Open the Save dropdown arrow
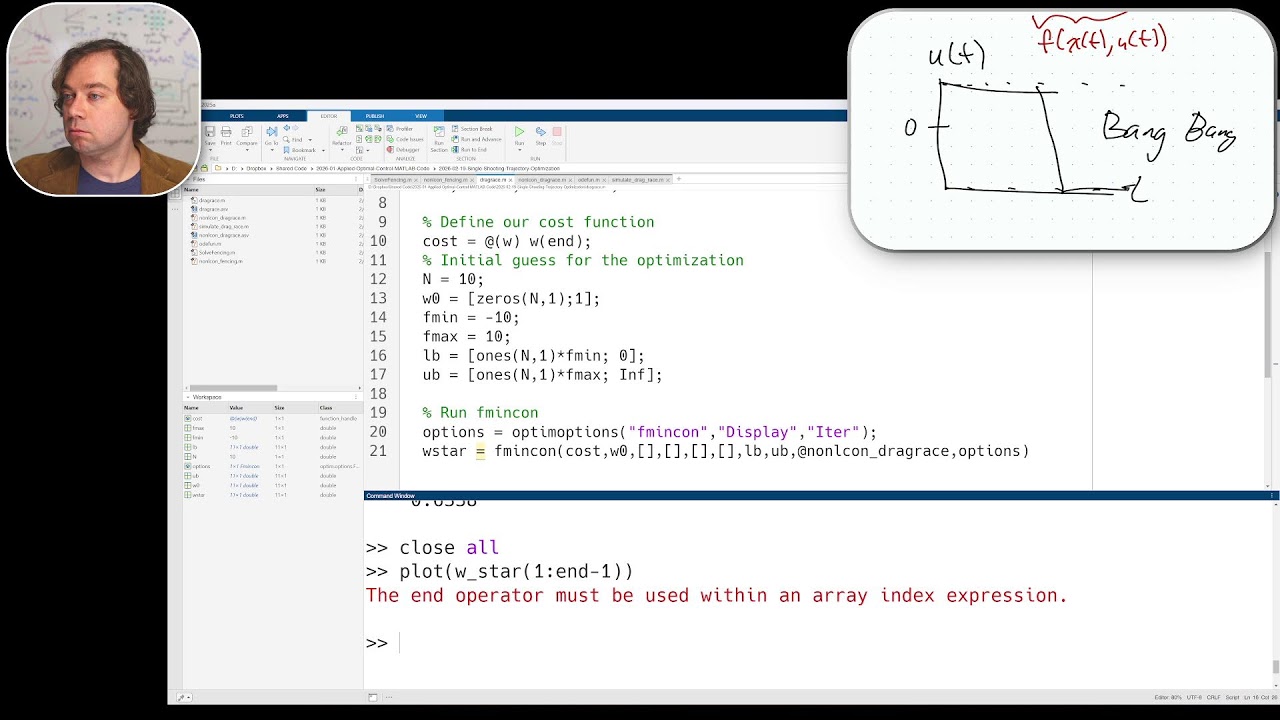This screenshot has width=1280, height=720. pyautogui.click(x=210, y=150)
